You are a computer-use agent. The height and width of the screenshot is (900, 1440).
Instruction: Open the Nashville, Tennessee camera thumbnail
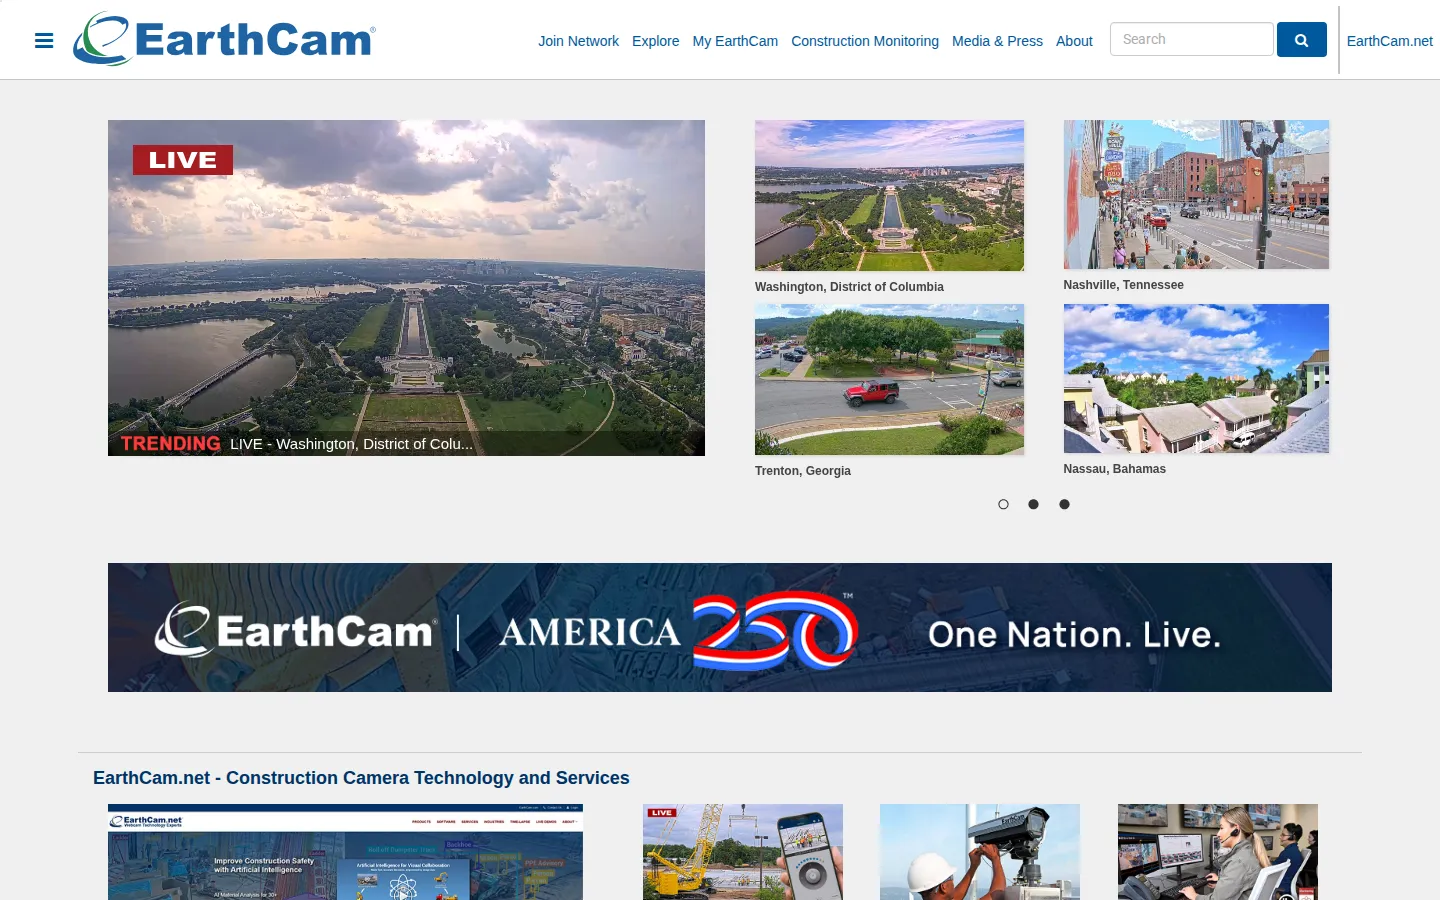pos(1196,194)
